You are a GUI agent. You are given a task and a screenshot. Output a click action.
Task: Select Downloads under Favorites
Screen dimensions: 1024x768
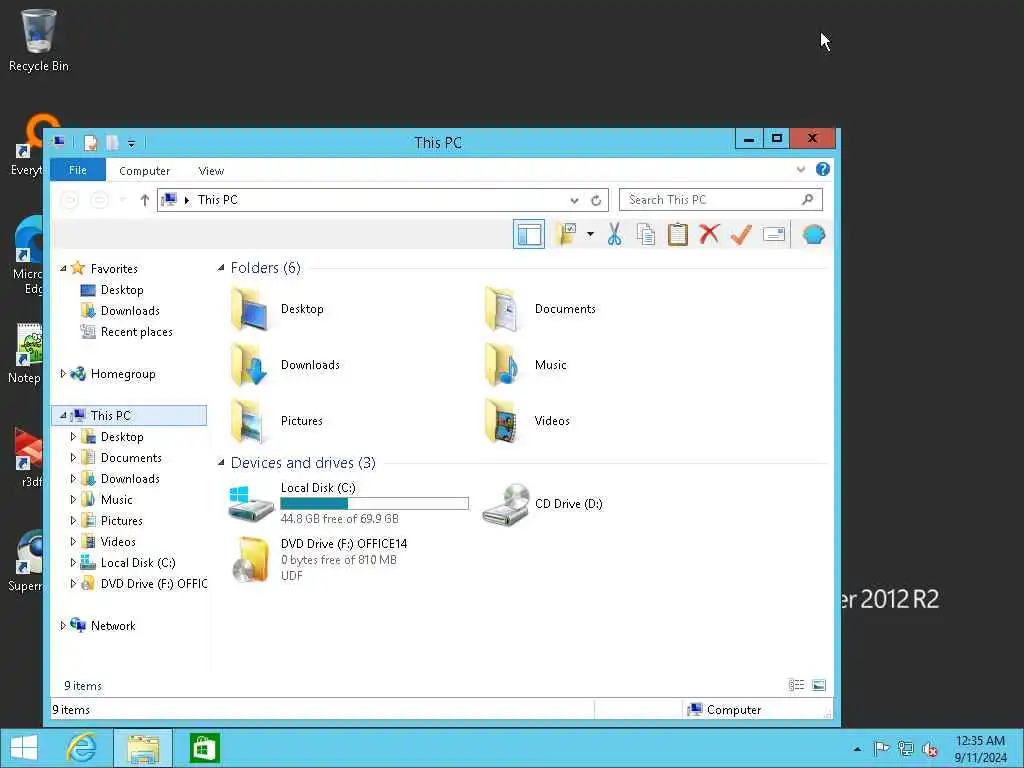tap(130, 311)
